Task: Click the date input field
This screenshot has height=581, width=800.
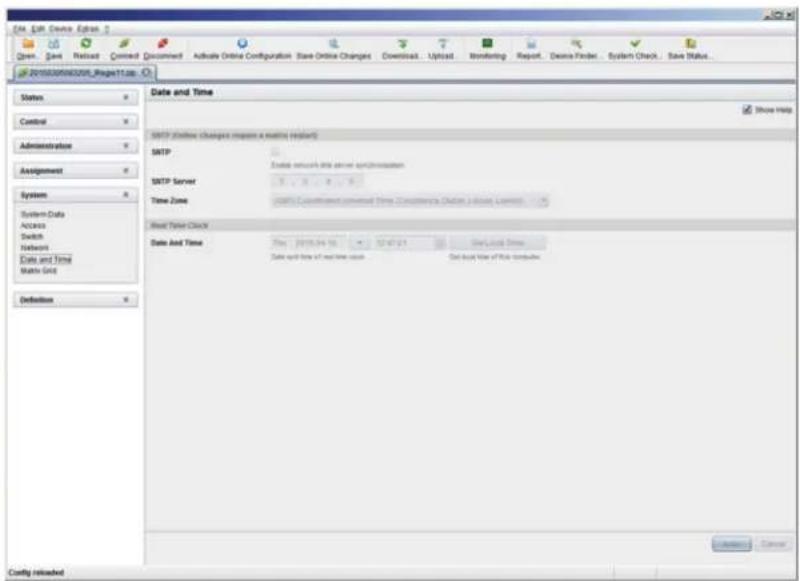Action: [309, 243]
